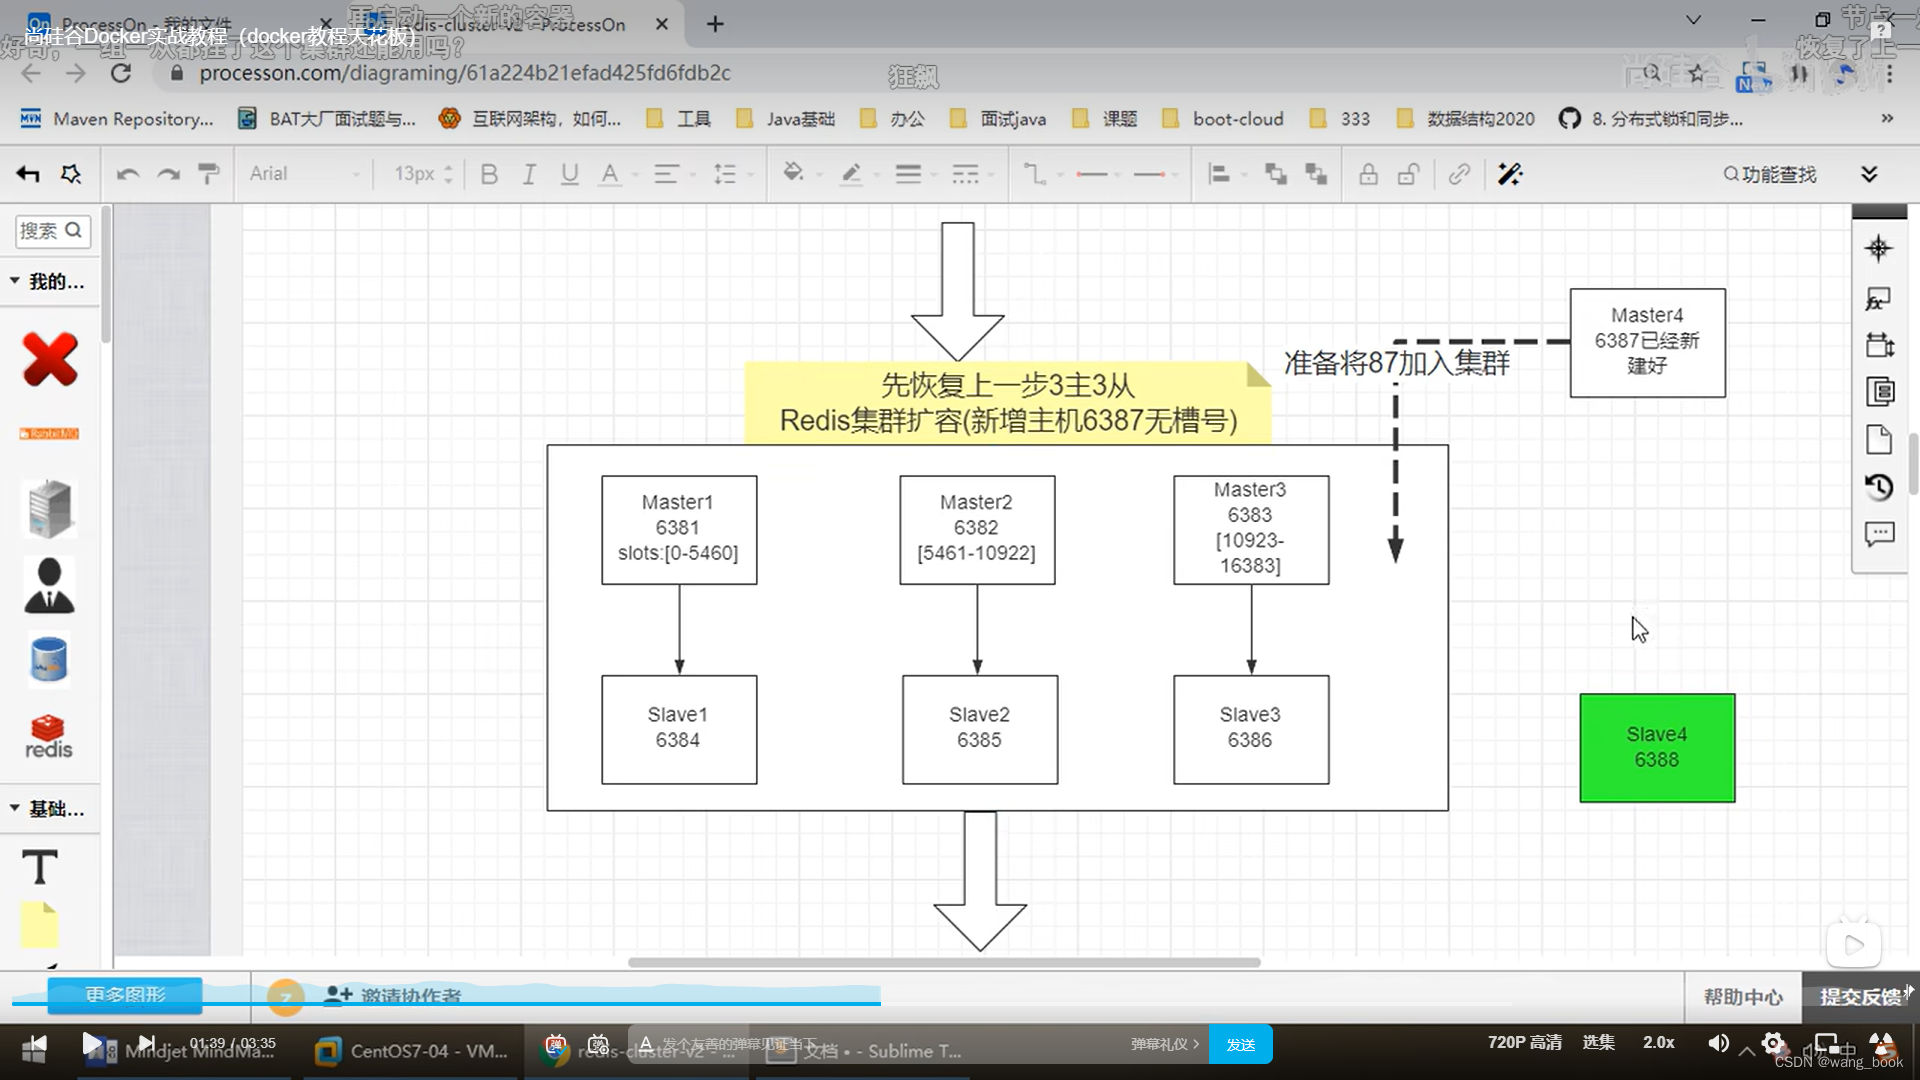The height and width of the screenshot is (1080, 1920).
Task: Collapse the 我的 shapes section
Action: tap(15, 281)
